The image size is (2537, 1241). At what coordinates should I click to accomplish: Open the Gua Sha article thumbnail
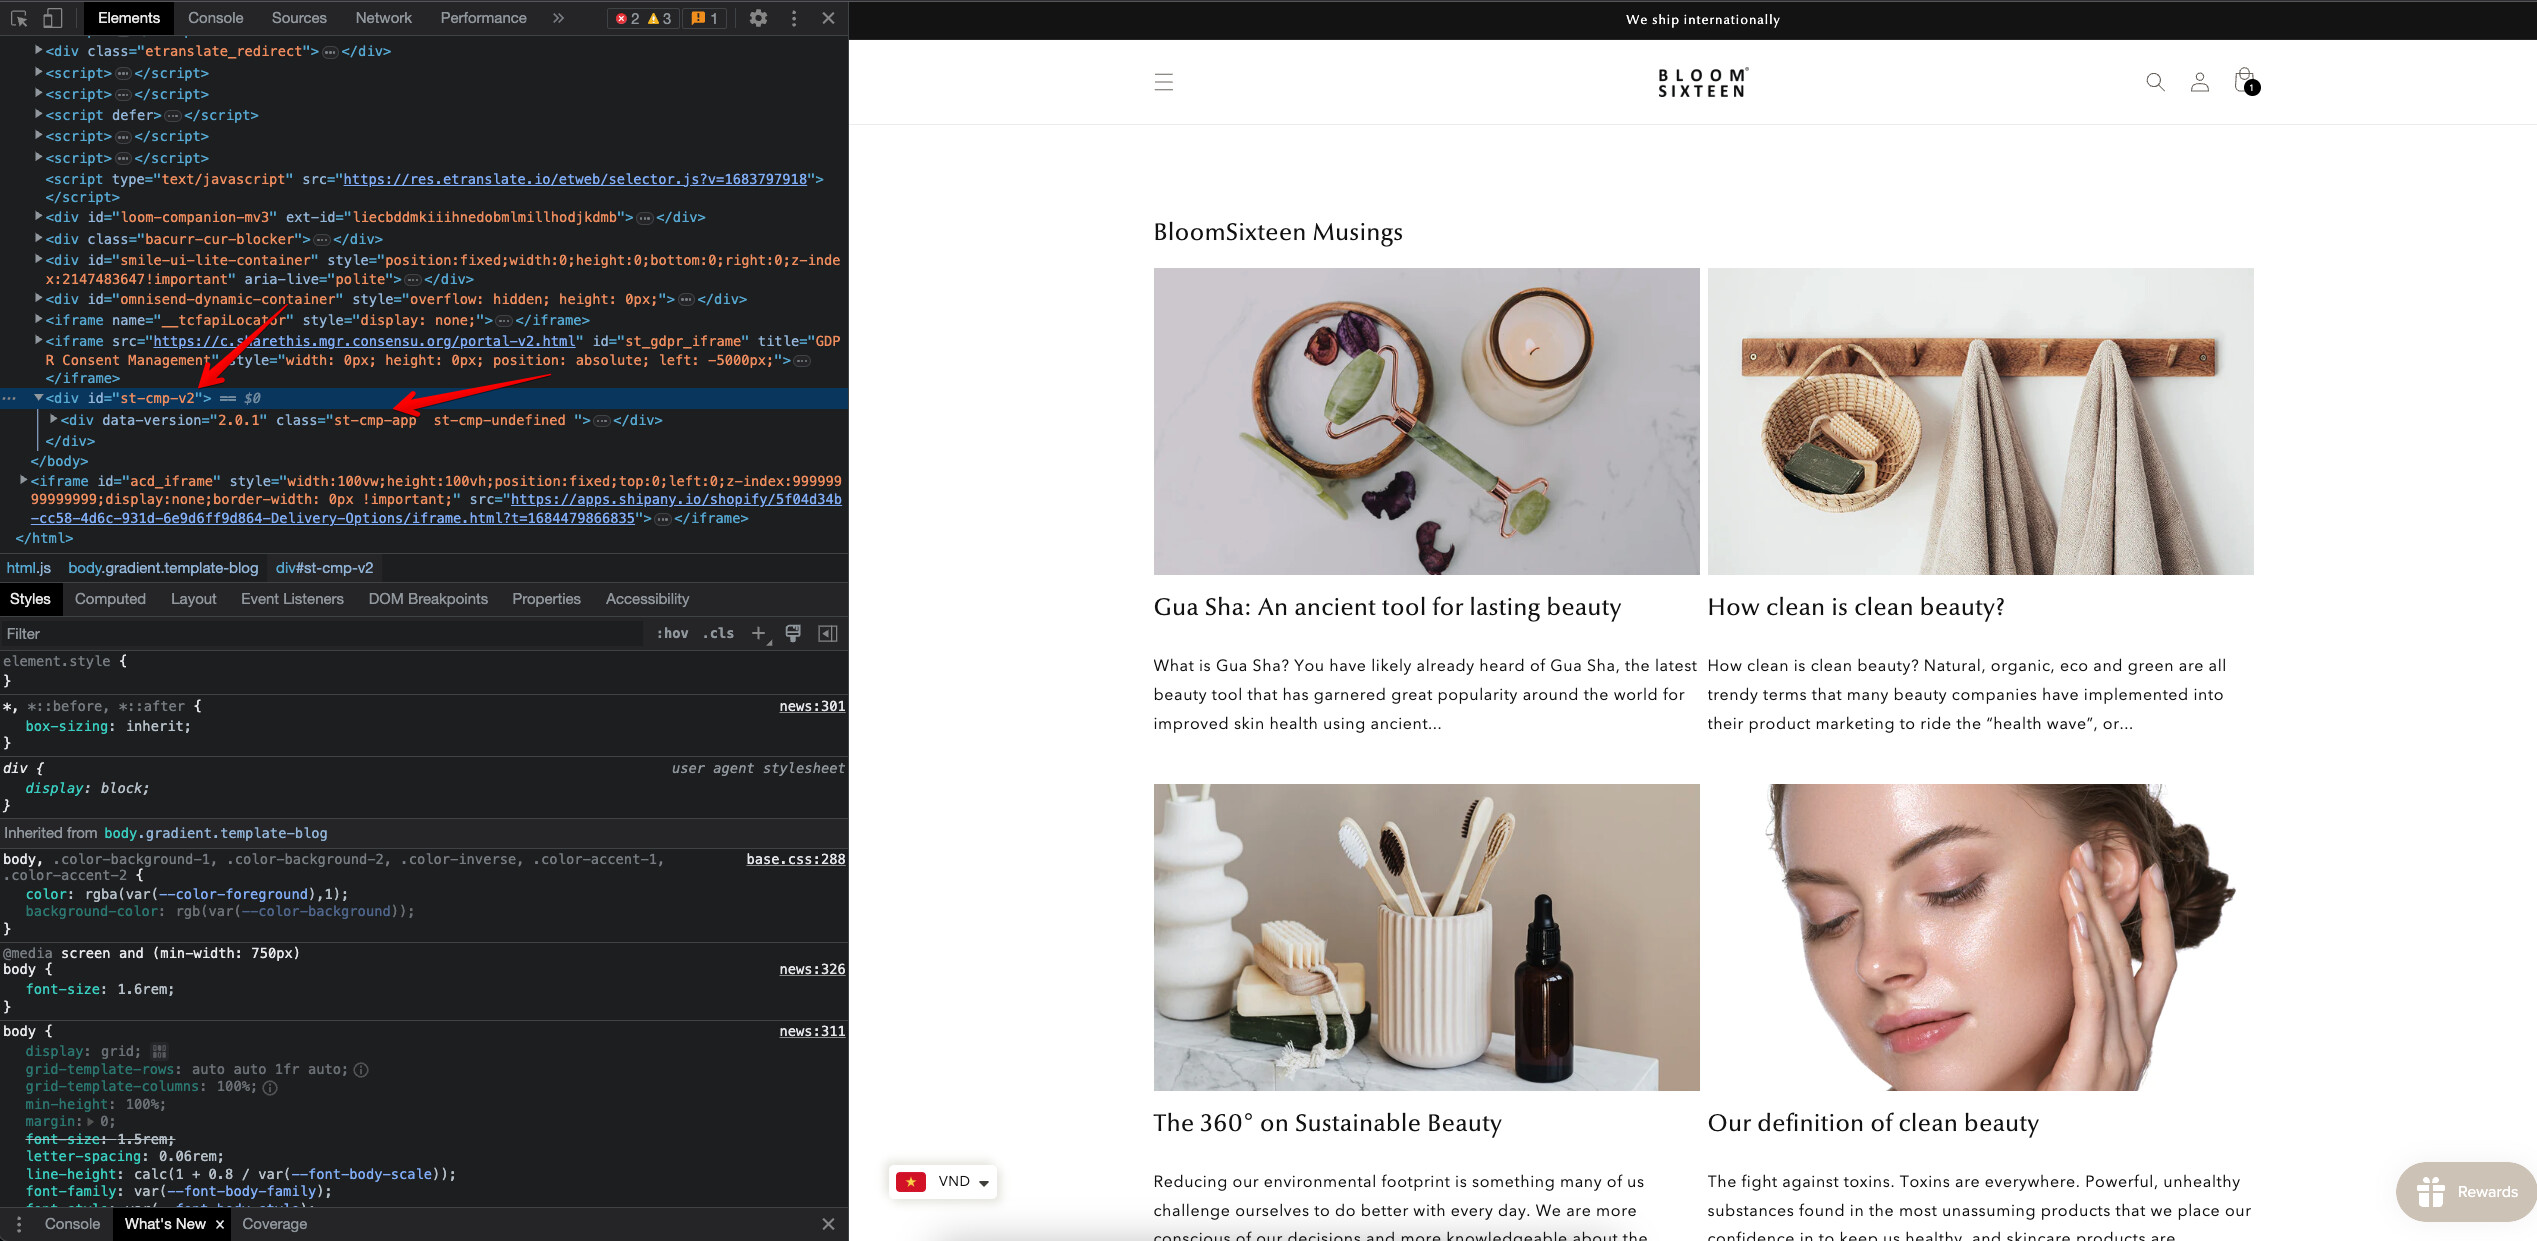[1426, 421]
